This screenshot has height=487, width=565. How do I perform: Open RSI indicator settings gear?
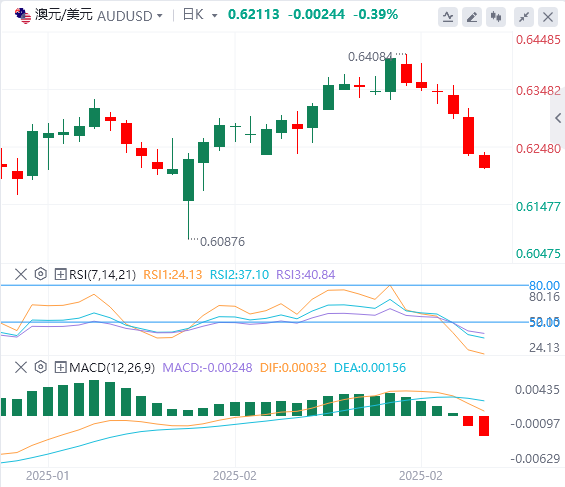point(41,274)
